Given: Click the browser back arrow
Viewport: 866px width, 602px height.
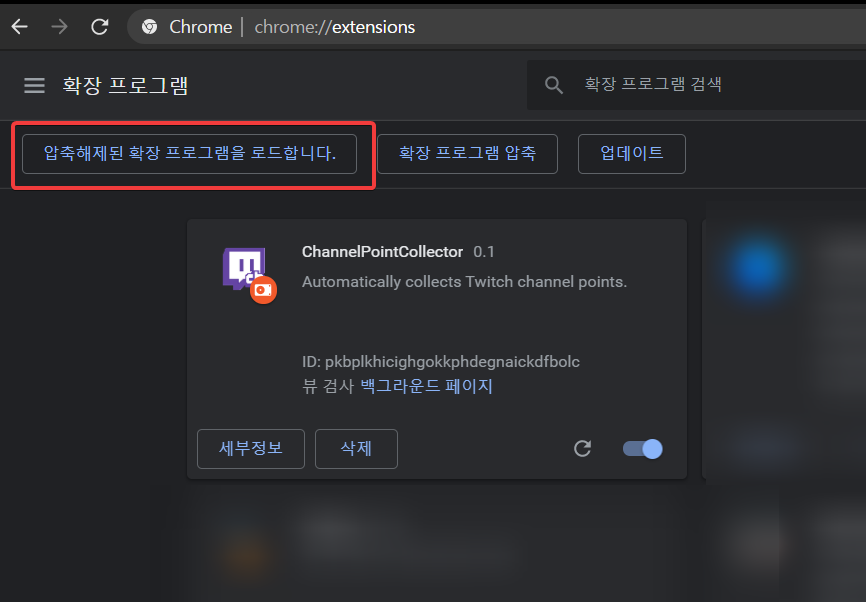Looking at the screenshot, I should 19,27.
